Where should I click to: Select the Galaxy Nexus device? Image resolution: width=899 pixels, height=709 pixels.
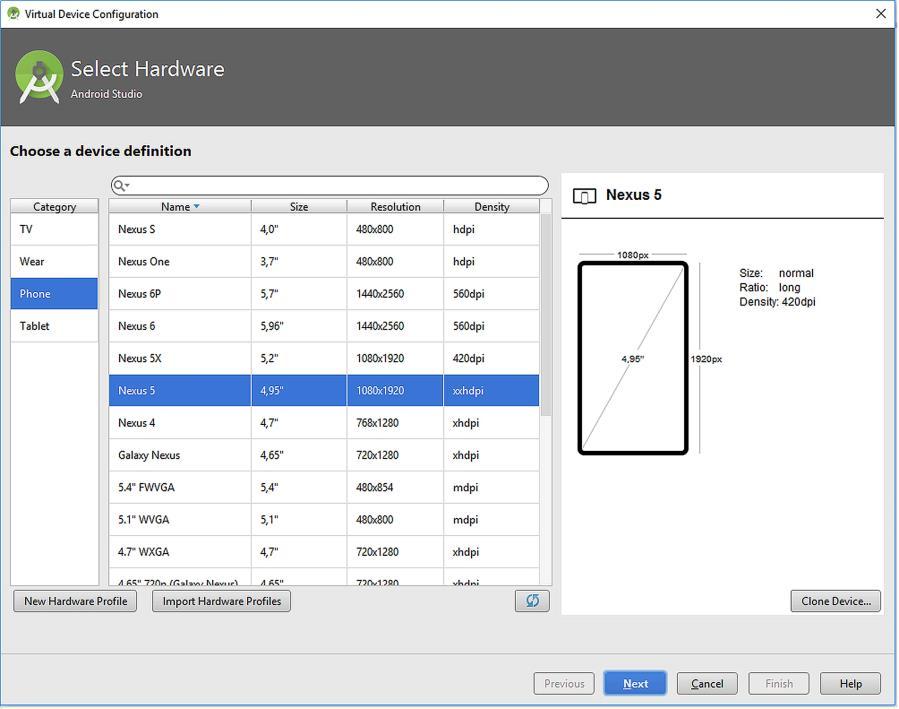pyautogui.click(x=324, y=455)
